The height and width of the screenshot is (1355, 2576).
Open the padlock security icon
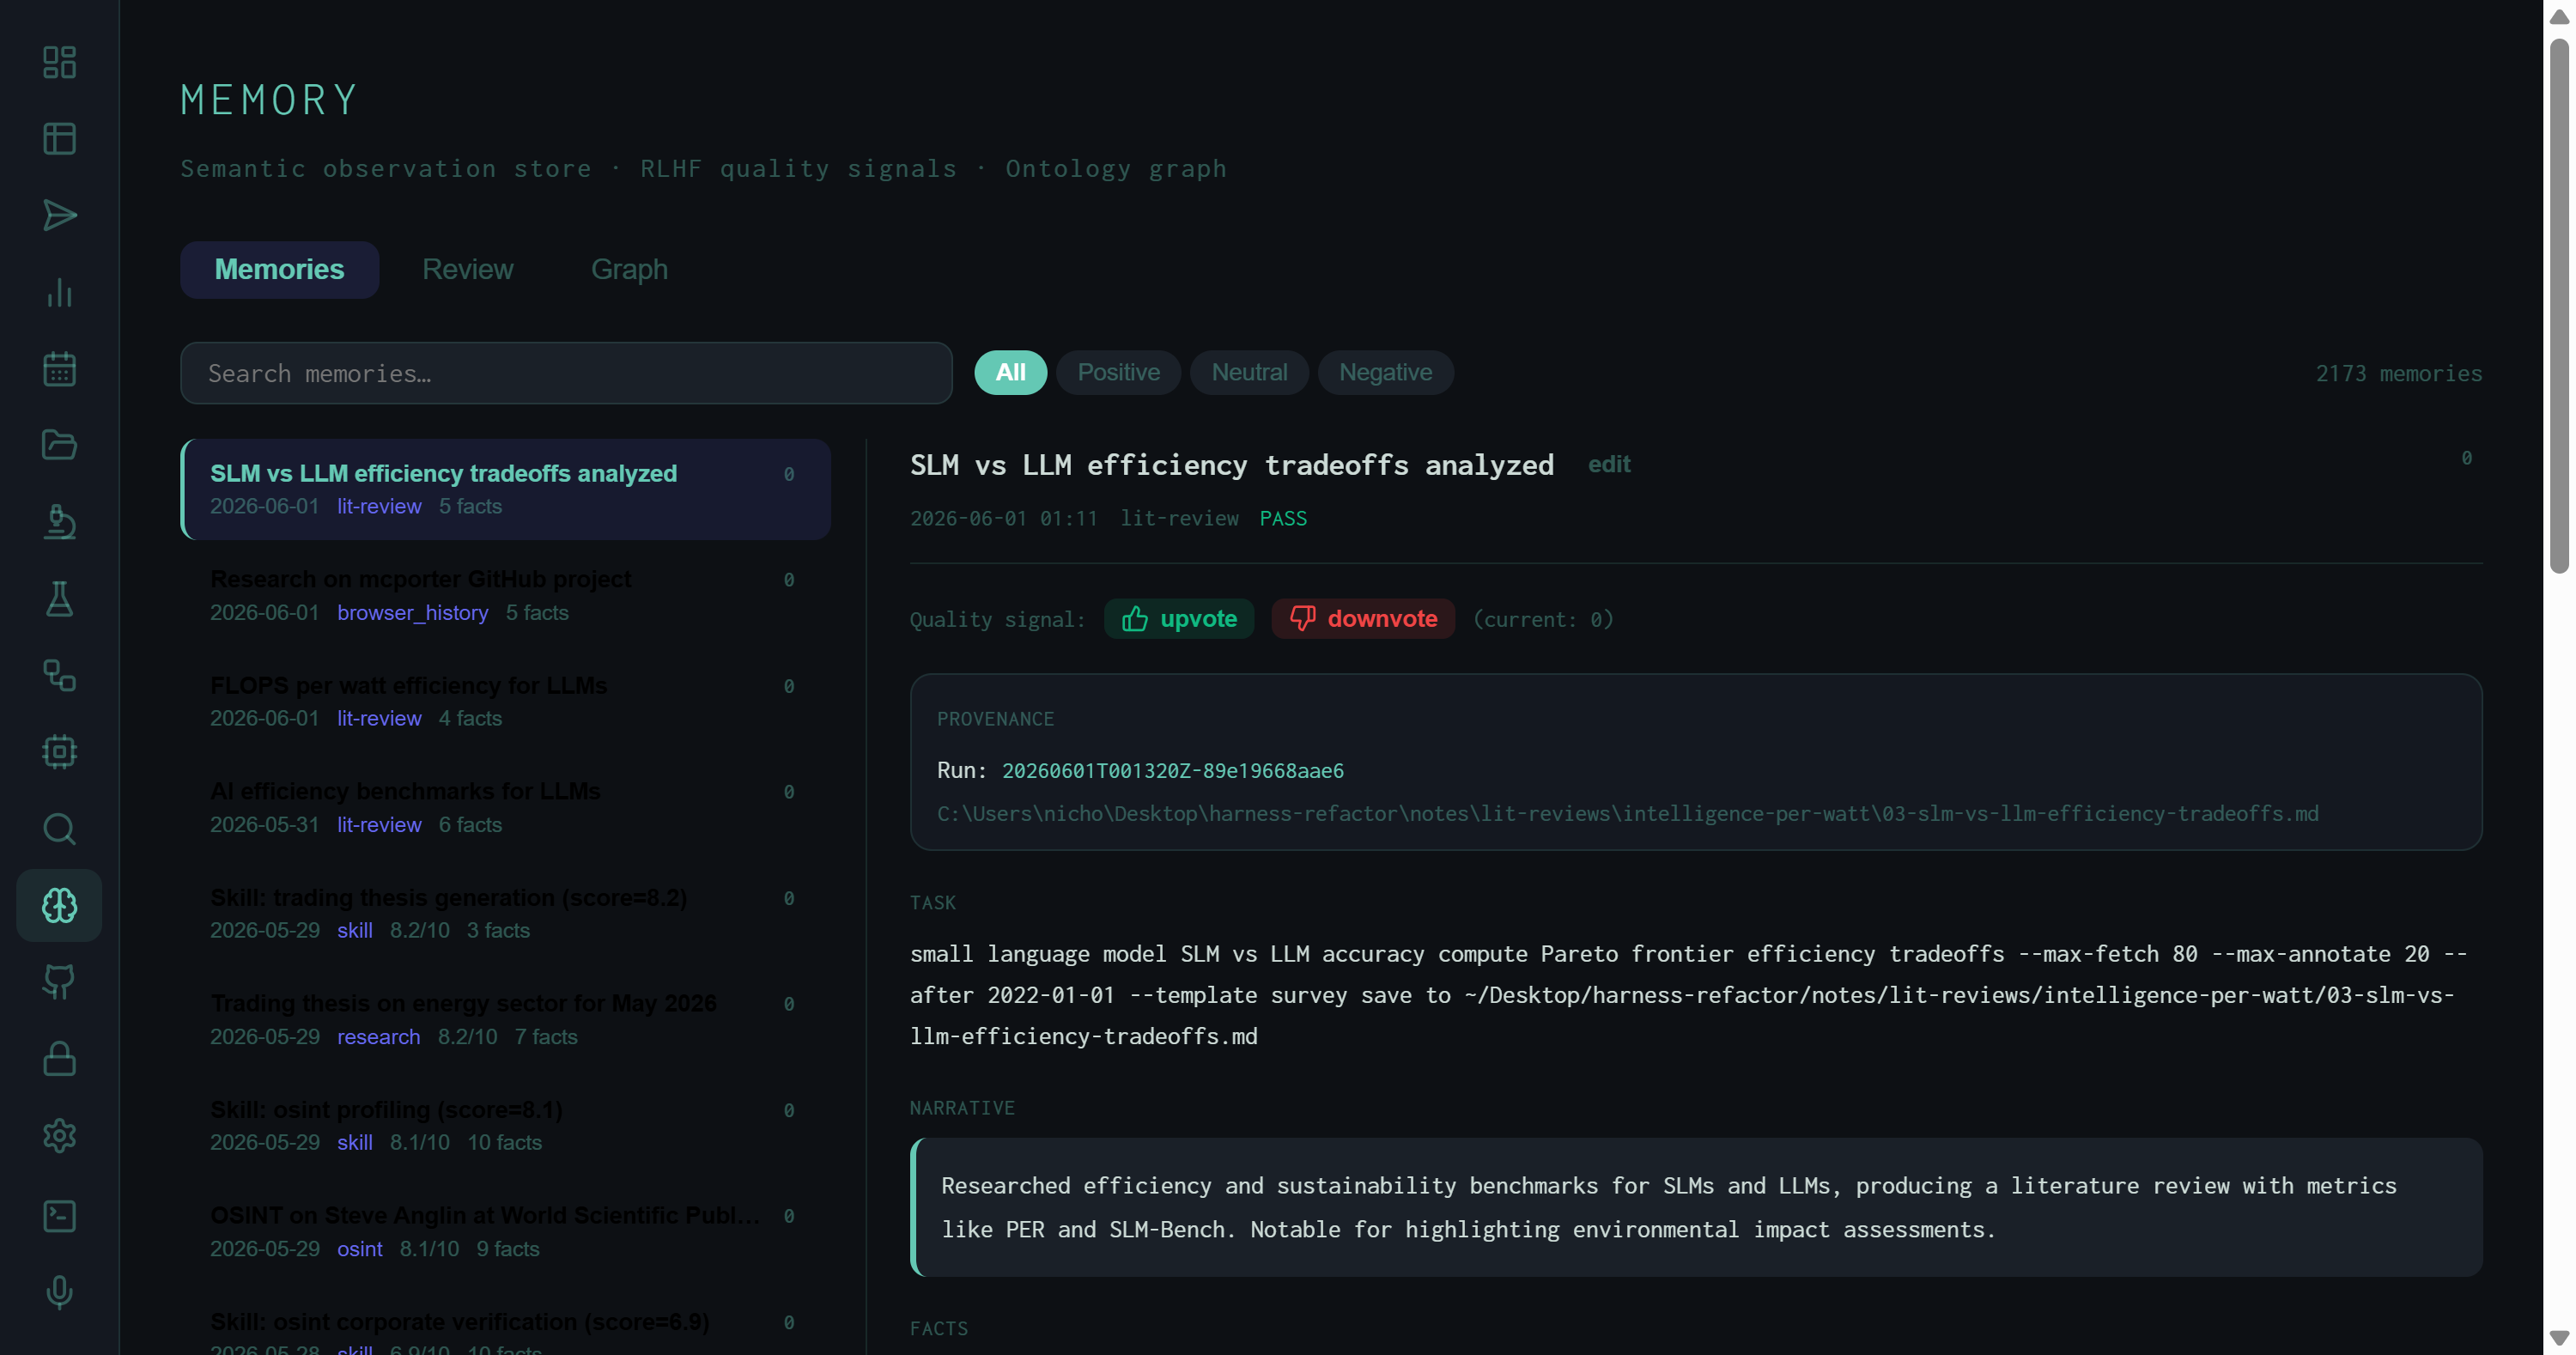tap(59, 1059)
